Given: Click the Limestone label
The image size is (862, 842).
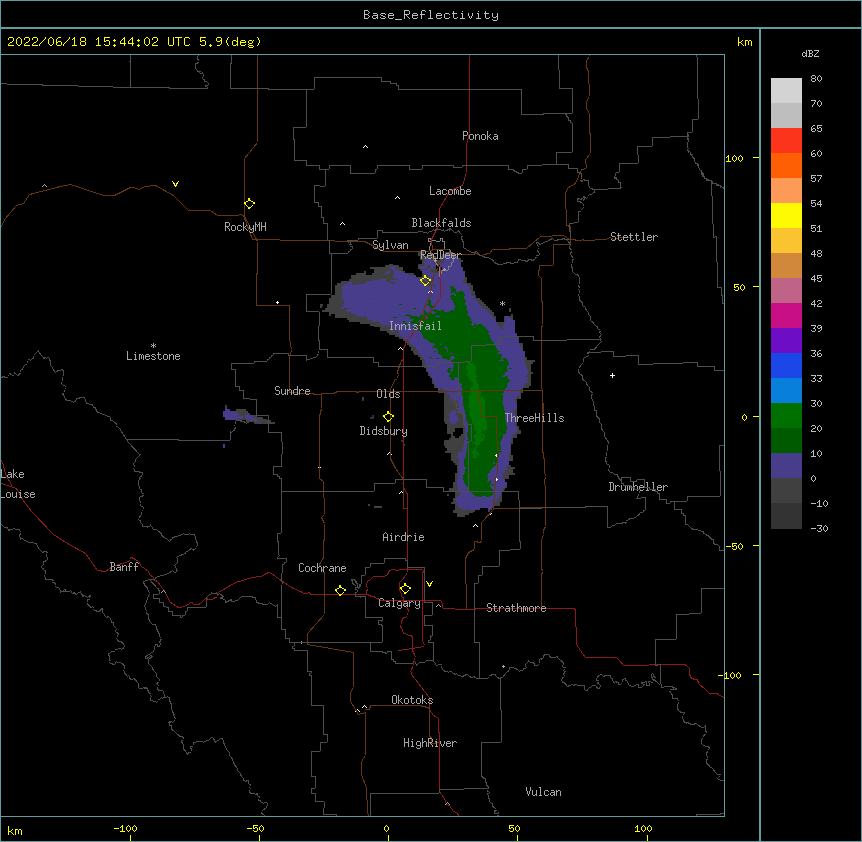Looking at the screenshot, I should 153,356.
